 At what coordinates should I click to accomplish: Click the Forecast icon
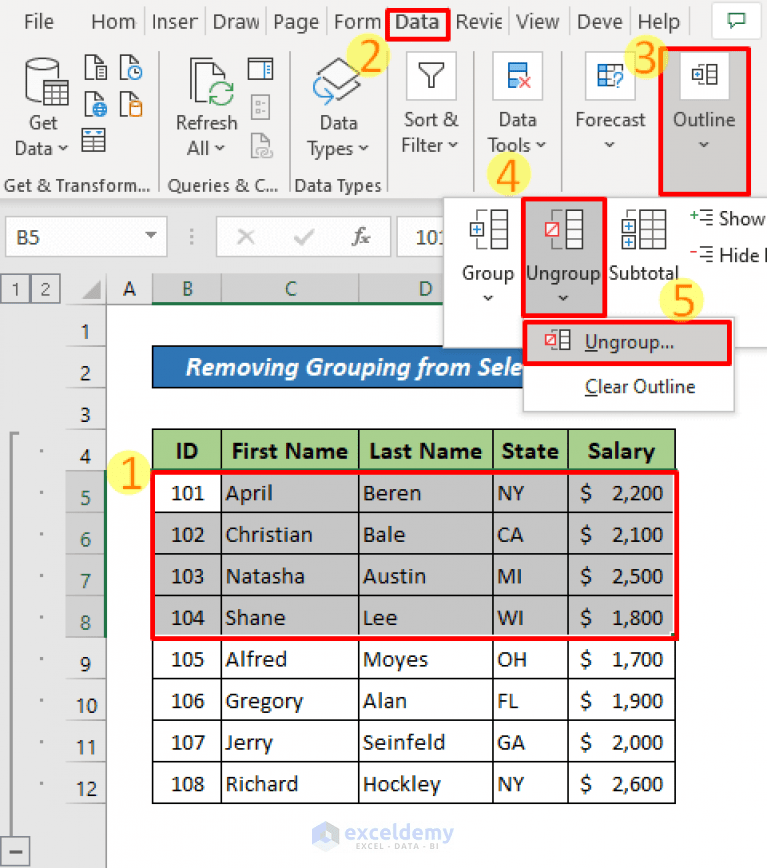click(610, 76)
